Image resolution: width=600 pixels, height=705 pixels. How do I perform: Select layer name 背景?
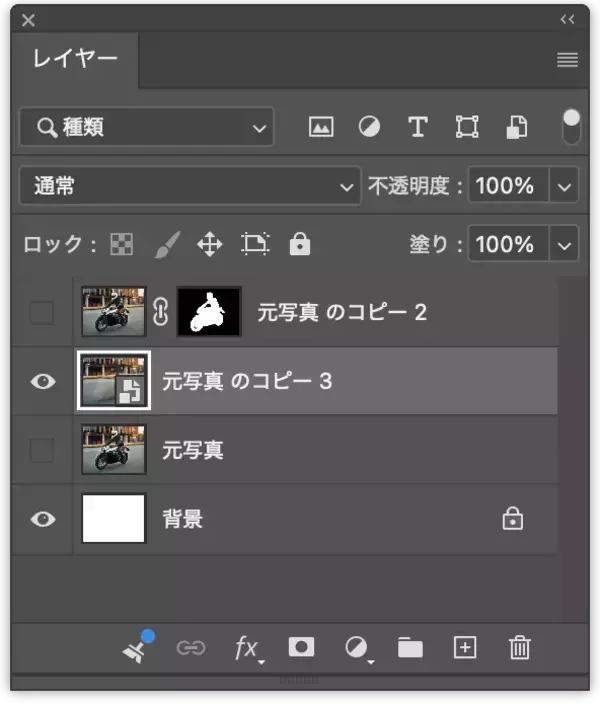point(182,519)
